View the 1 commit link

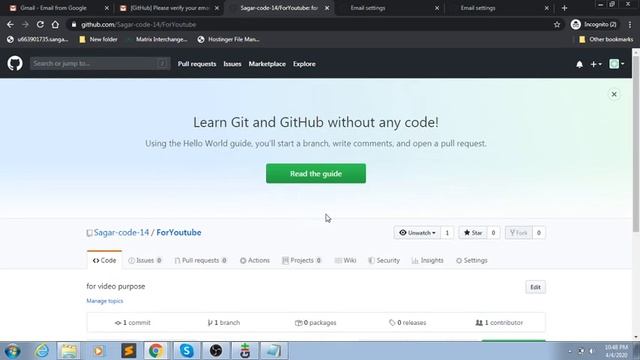133,322
